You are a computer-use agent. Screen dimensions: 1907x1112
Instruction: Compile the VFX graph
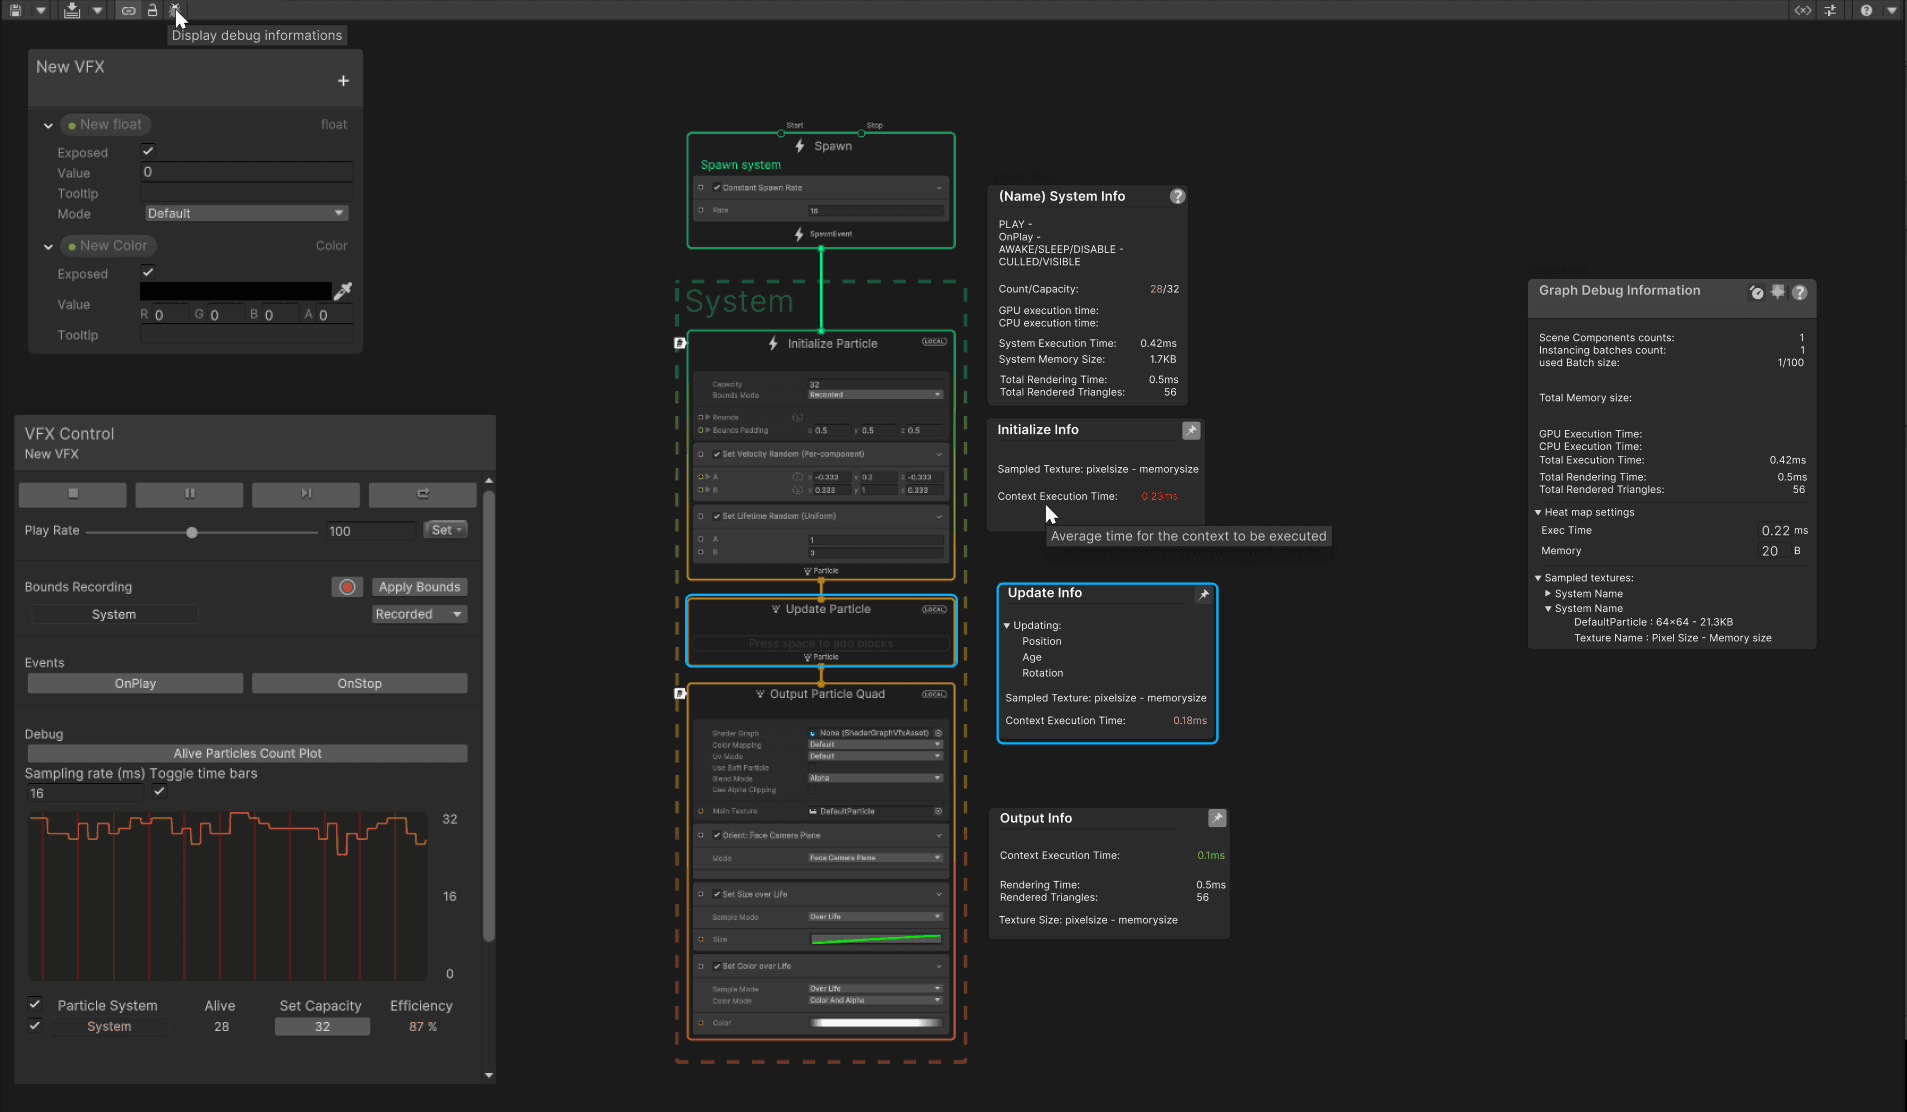pos(70,10)
